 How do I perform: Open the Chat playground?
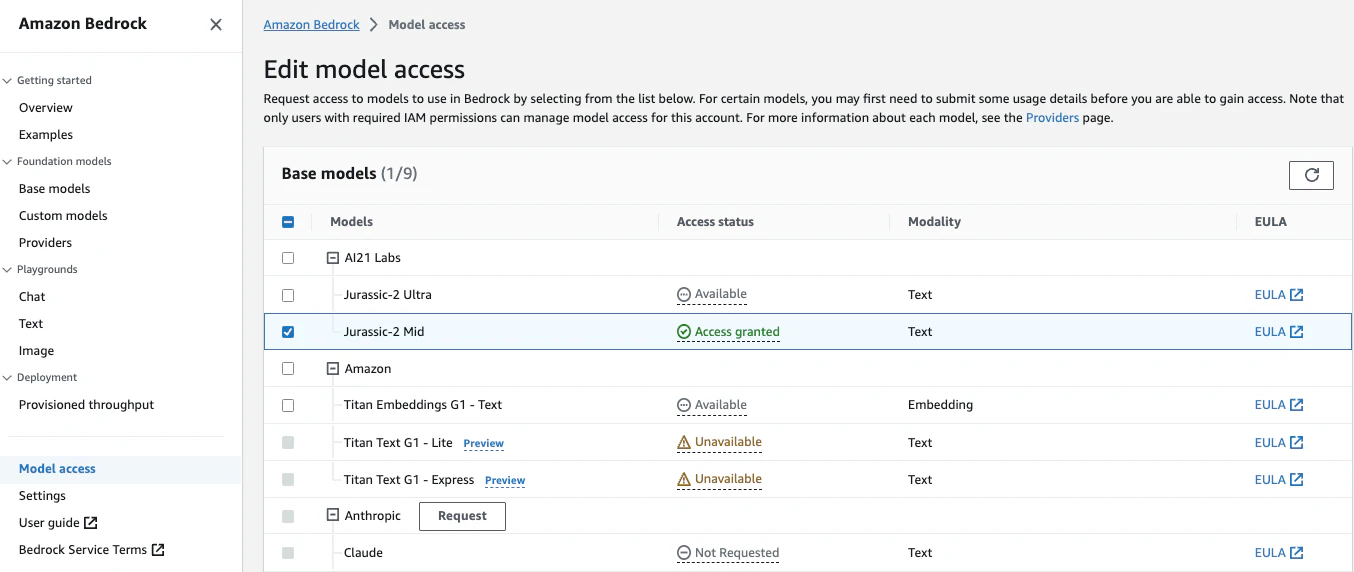(x=32, y=297)
